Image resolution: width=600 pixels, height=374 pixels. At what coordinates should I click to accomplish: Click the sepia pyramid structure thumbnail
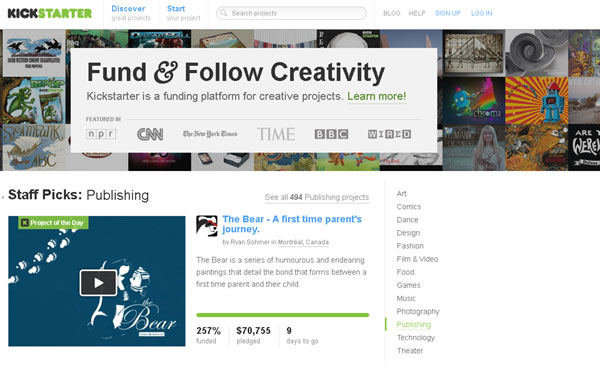pos(474,53)
